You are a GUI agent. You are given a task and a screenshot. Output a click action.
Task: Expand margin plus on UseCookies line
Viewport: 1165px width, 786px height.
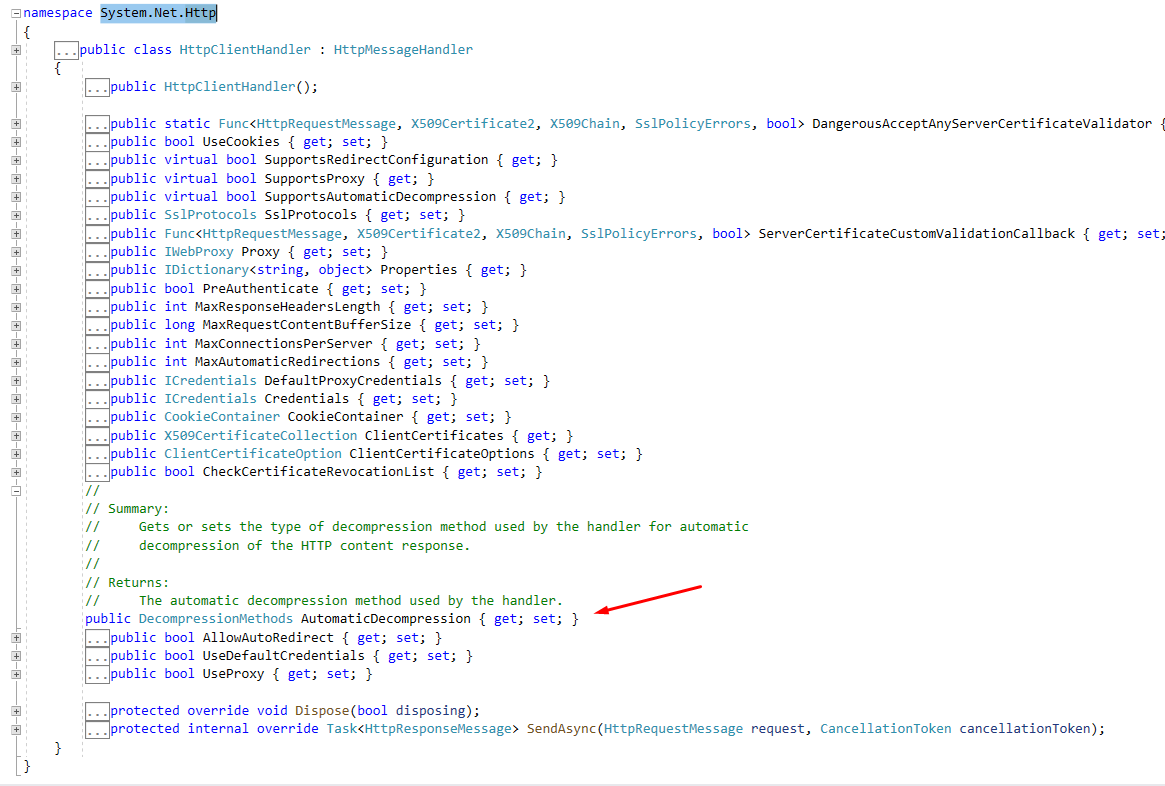pos(16,142)
